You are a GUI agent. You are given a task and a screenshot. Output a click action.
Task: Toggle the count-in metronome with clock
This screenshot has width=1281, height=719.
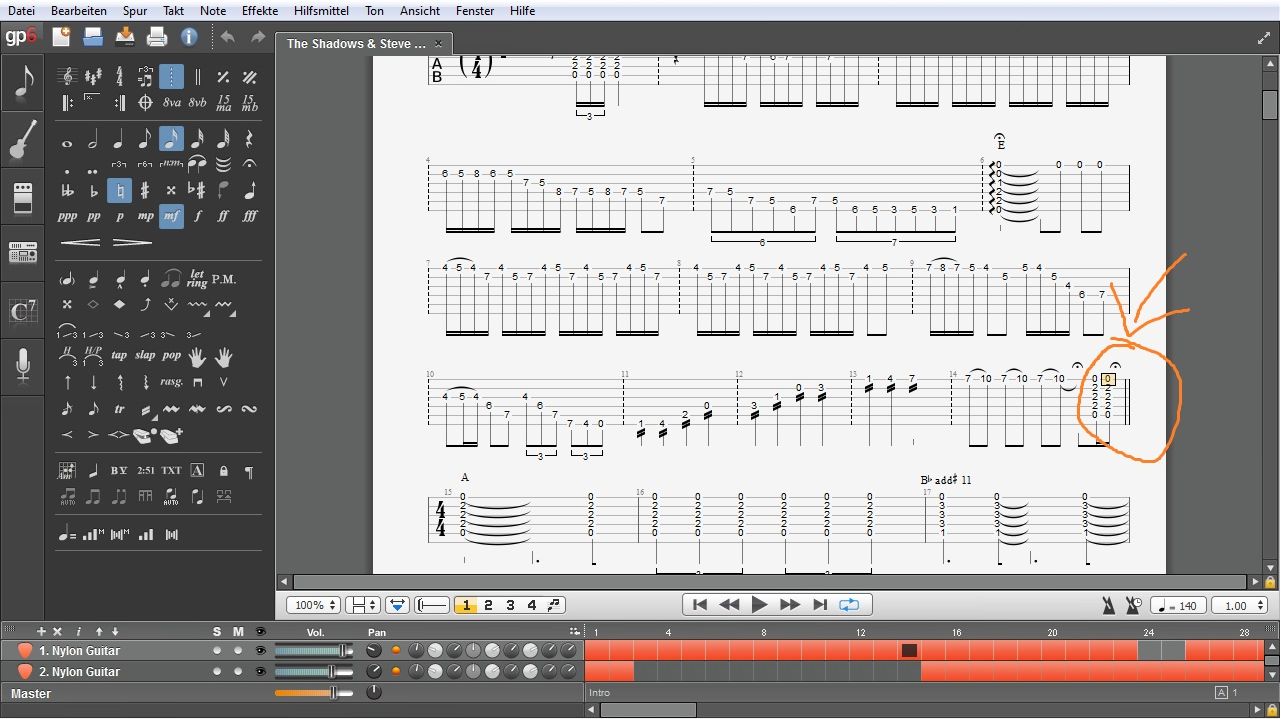[x=1133, y=605]
